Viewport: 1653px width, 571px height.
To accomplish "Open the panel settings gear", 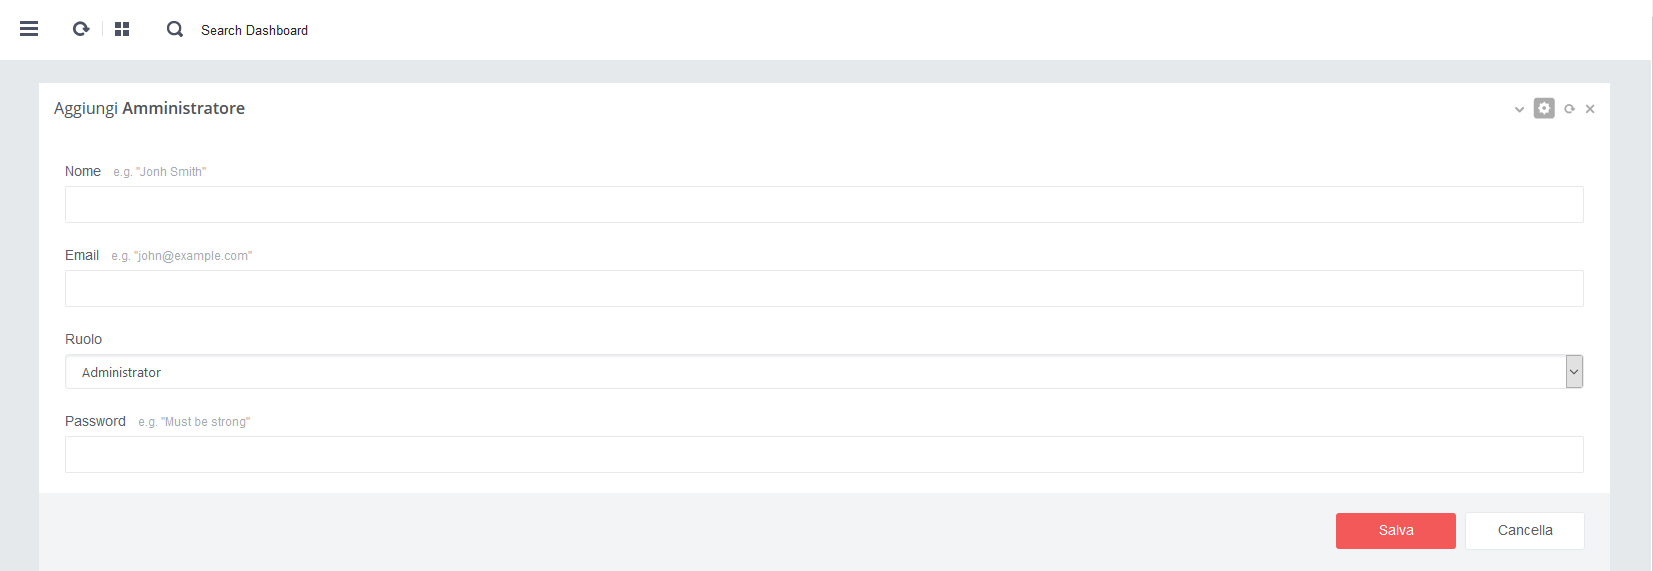I will coord(1544,108).
